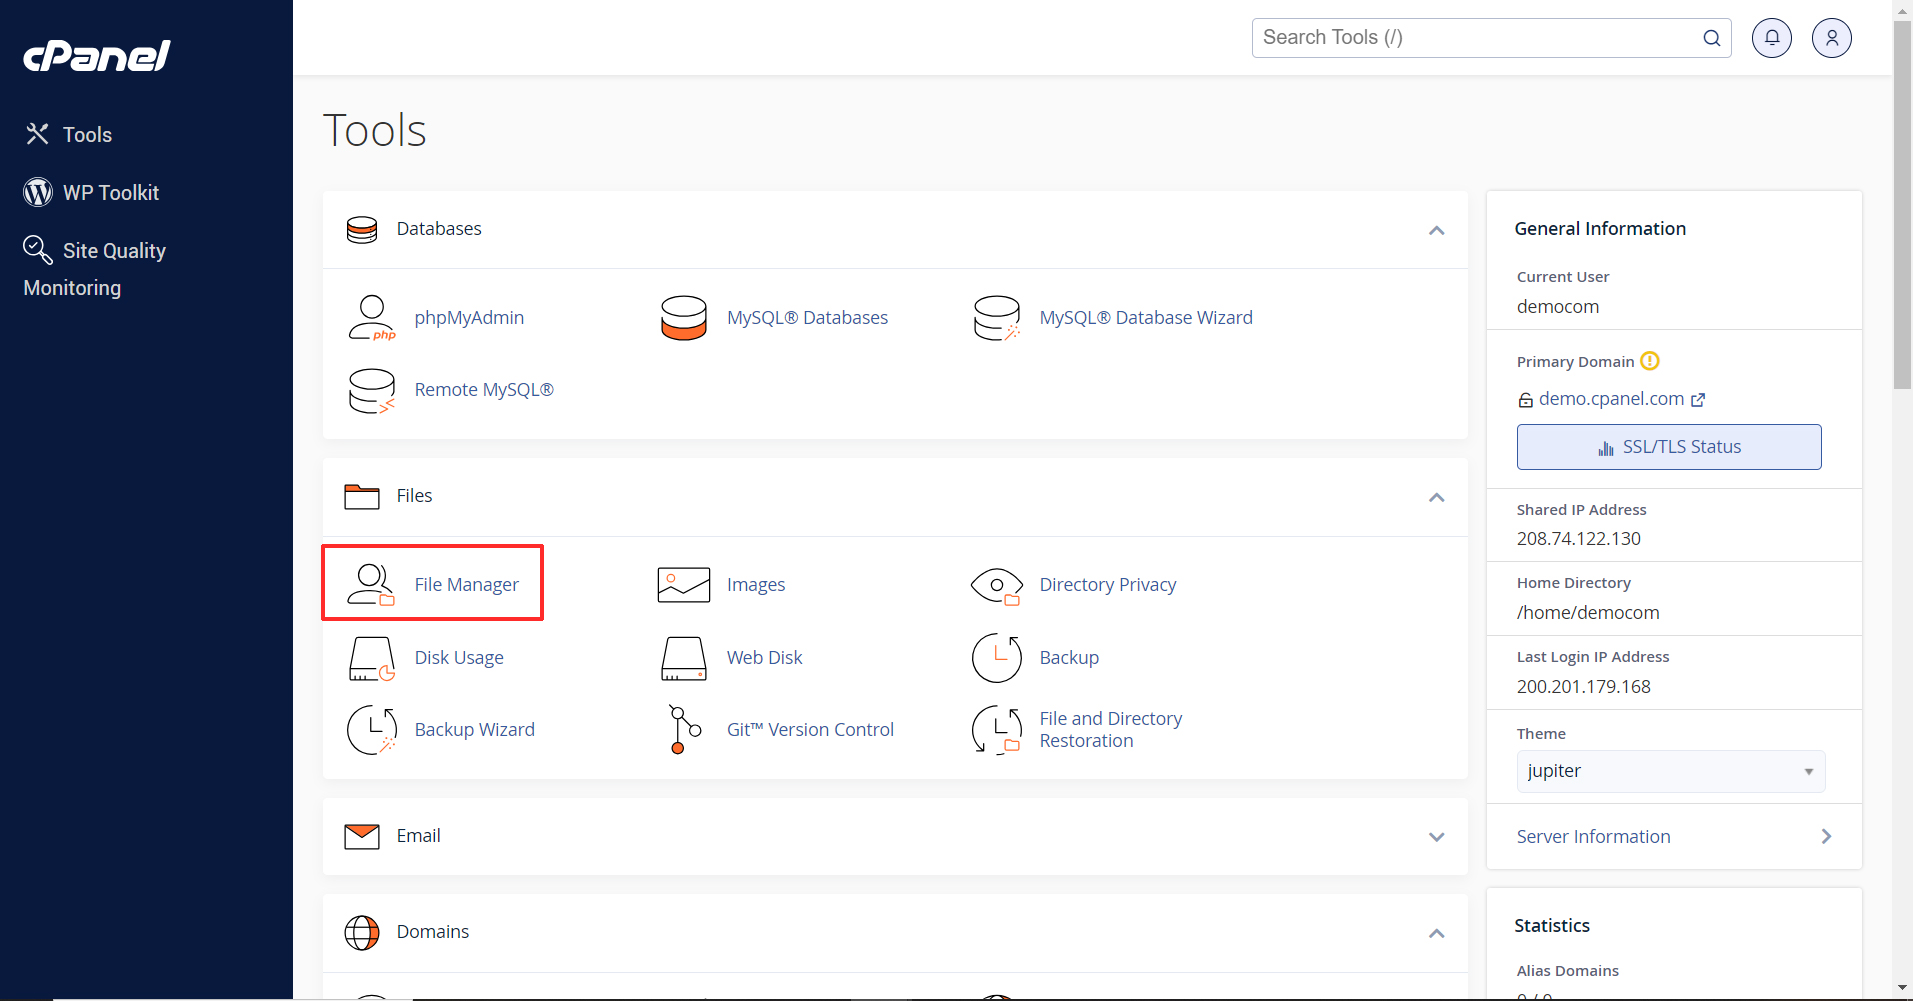This screenshot has width=1913, height=1001.
Task: Collapse the Databases section
Action: pos(1436,230)
